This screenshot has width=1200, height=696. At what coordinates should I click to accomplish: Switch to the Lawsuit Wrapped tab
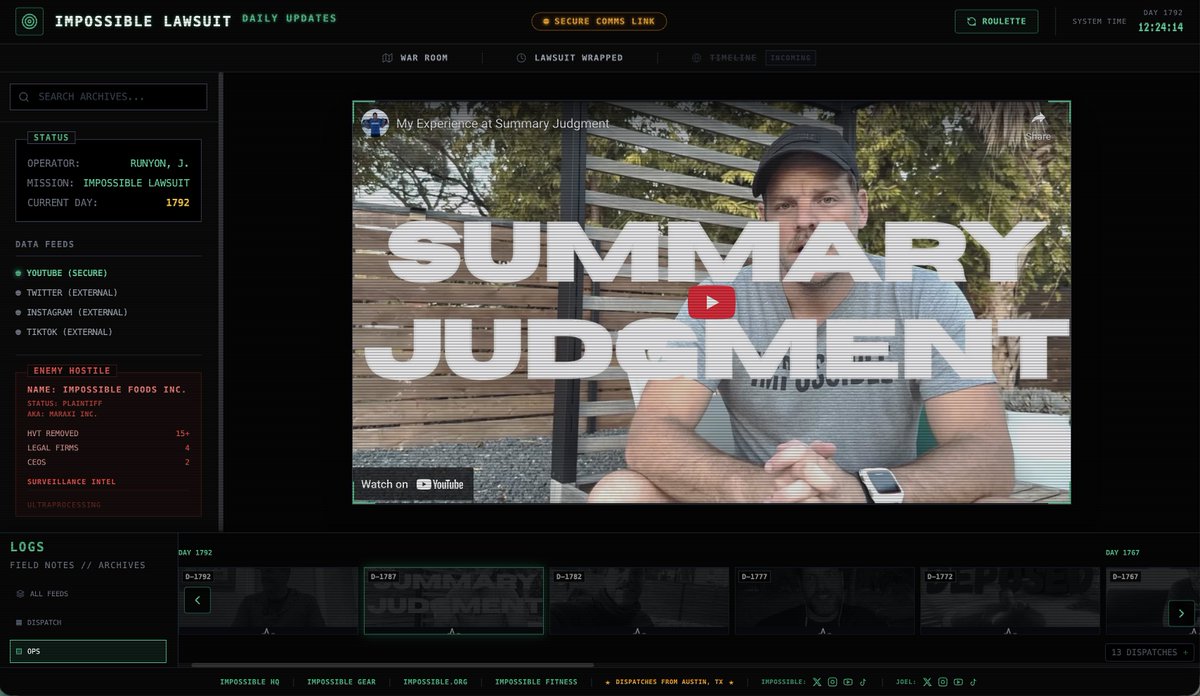pos(569,58)
